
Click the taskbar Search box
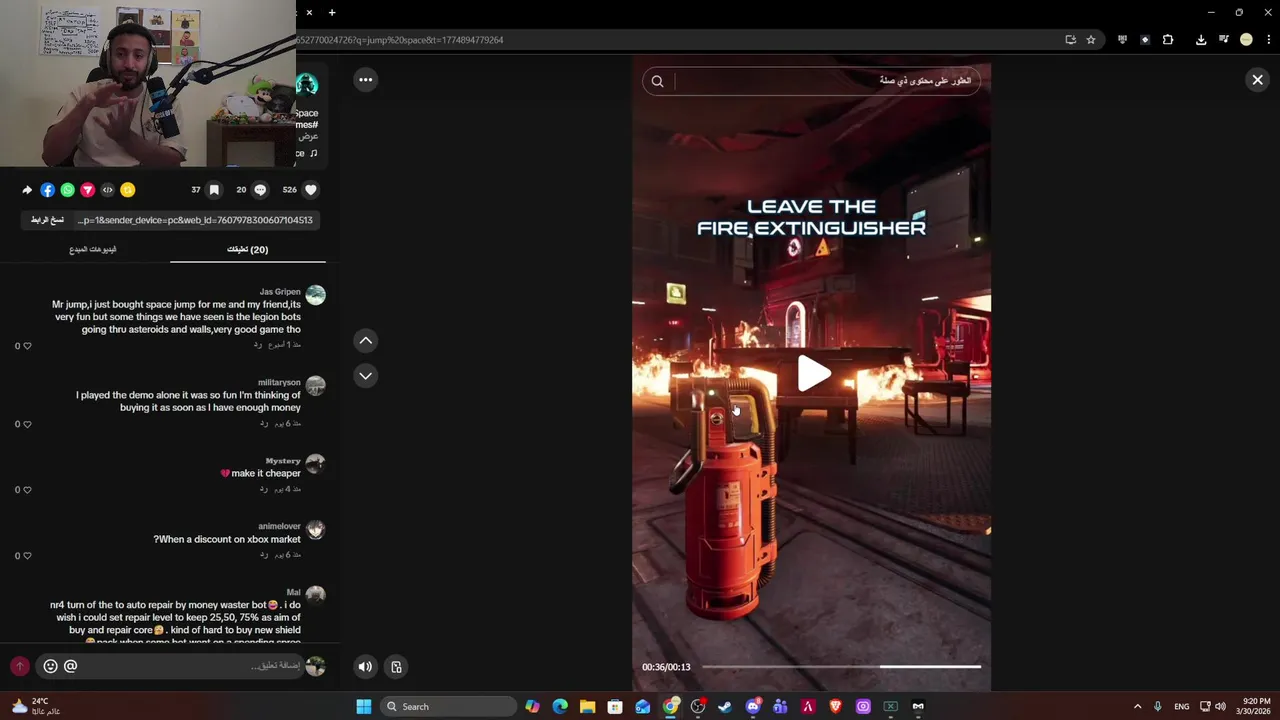(447, 707)
